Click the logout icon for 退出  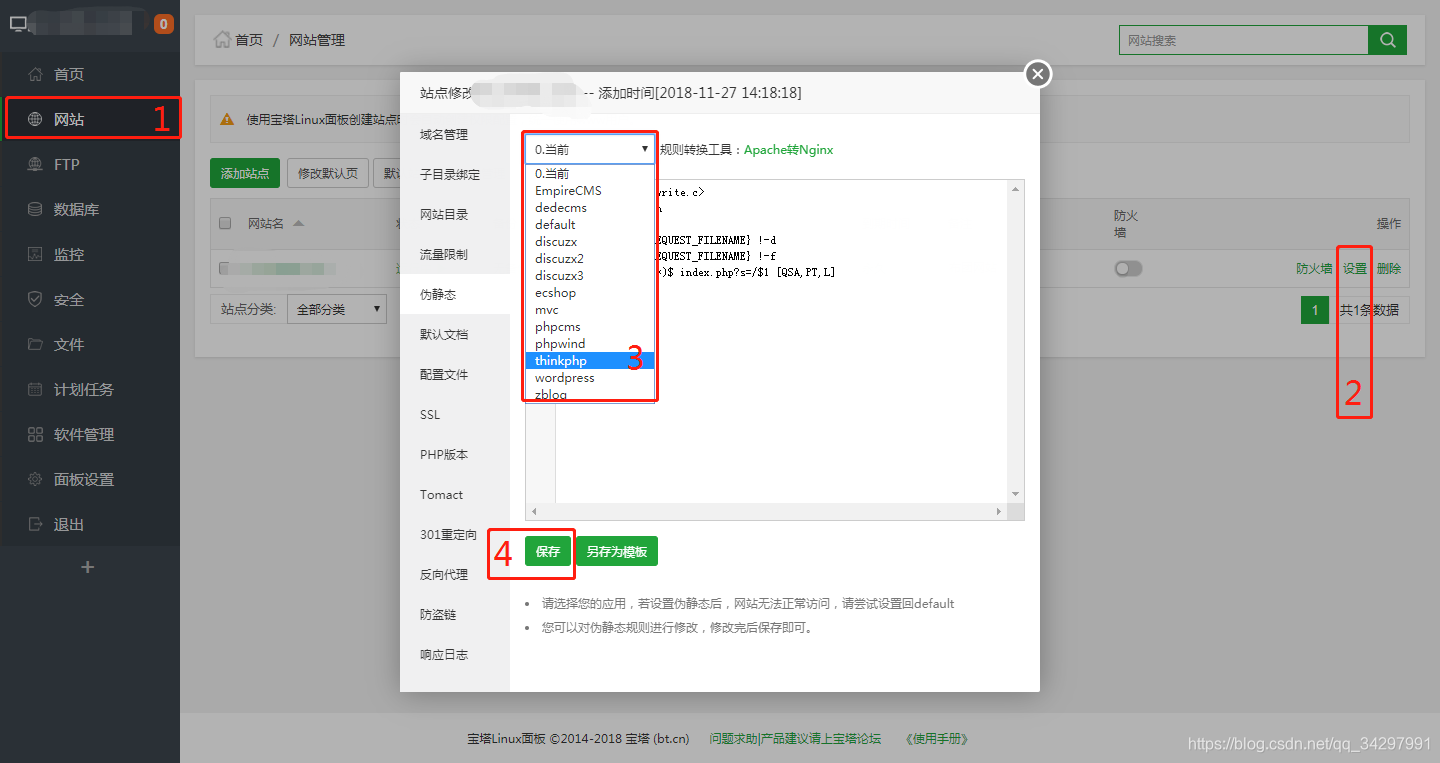[35, 524]
